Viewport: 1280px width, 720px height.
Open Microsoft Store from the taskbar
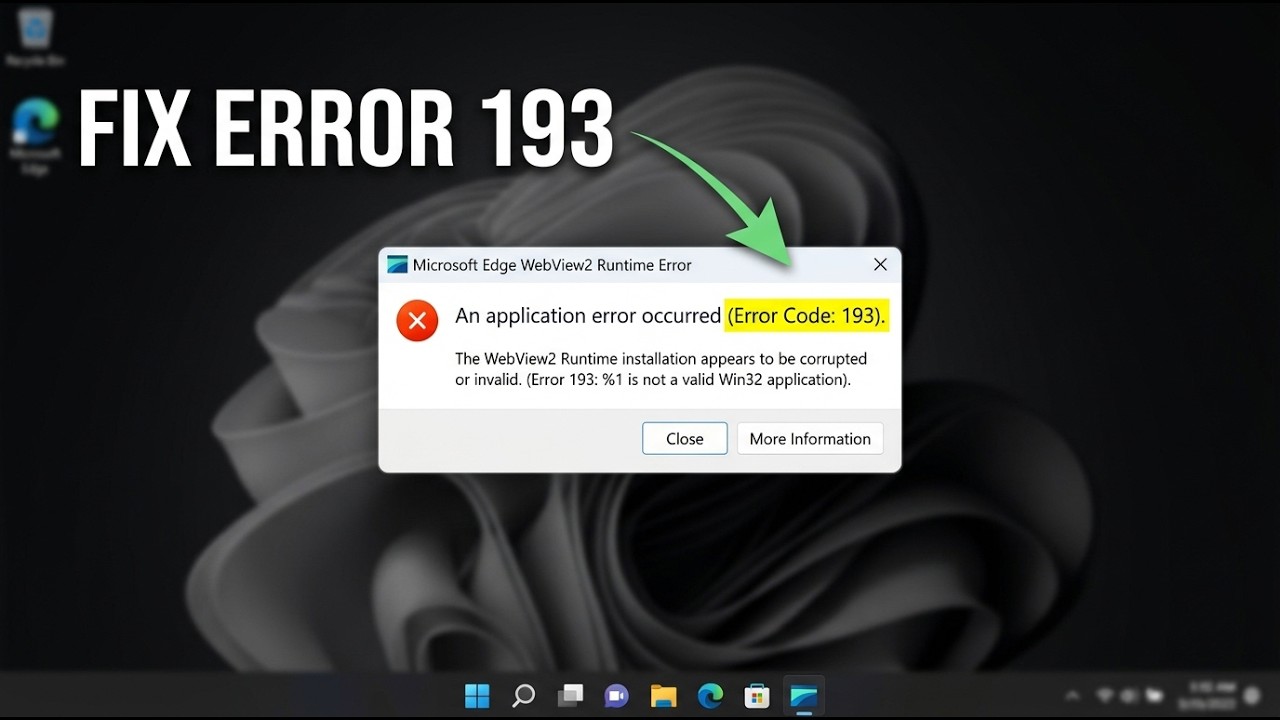757,695
